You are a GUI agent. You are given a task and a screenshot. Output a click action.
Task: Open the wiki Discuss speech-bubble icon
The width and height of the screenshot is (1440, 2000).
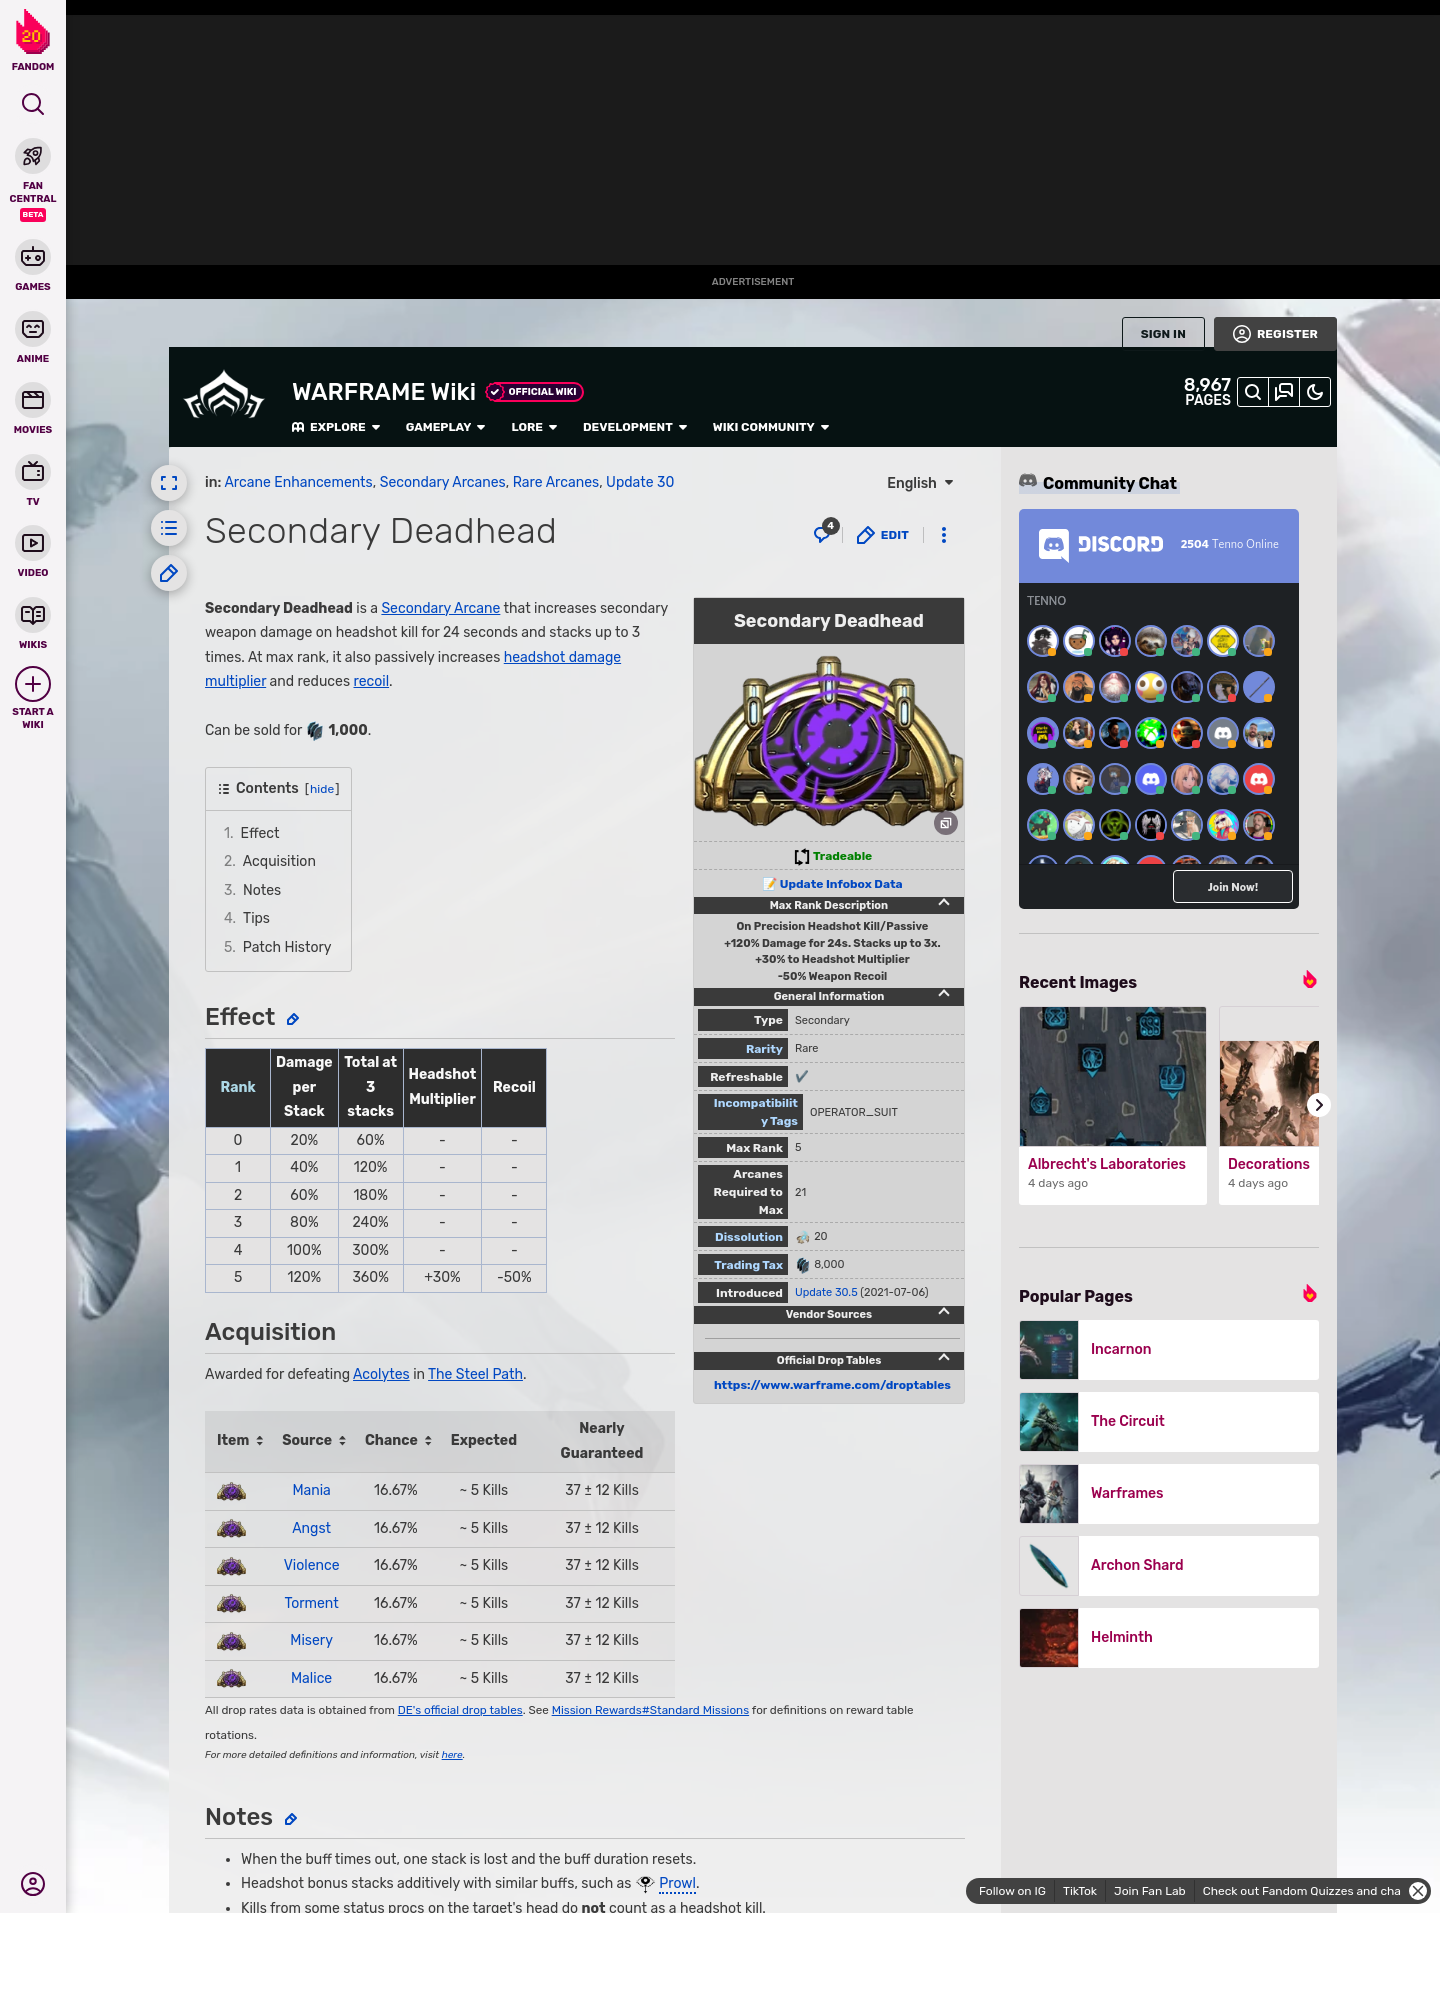pyautogui.click(x=1284, y=393)
